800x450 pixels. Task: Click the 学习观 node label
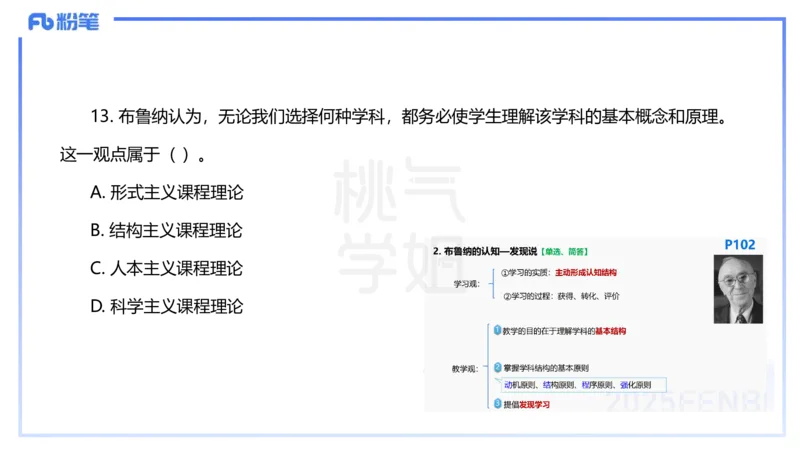coord(467,284)
